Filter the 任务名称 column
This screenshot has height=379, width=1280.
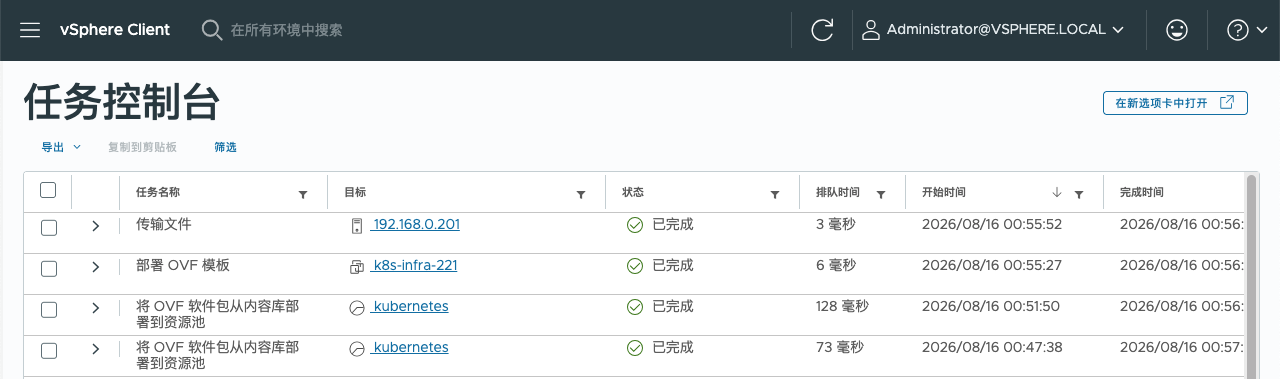[x=303, y=195]
